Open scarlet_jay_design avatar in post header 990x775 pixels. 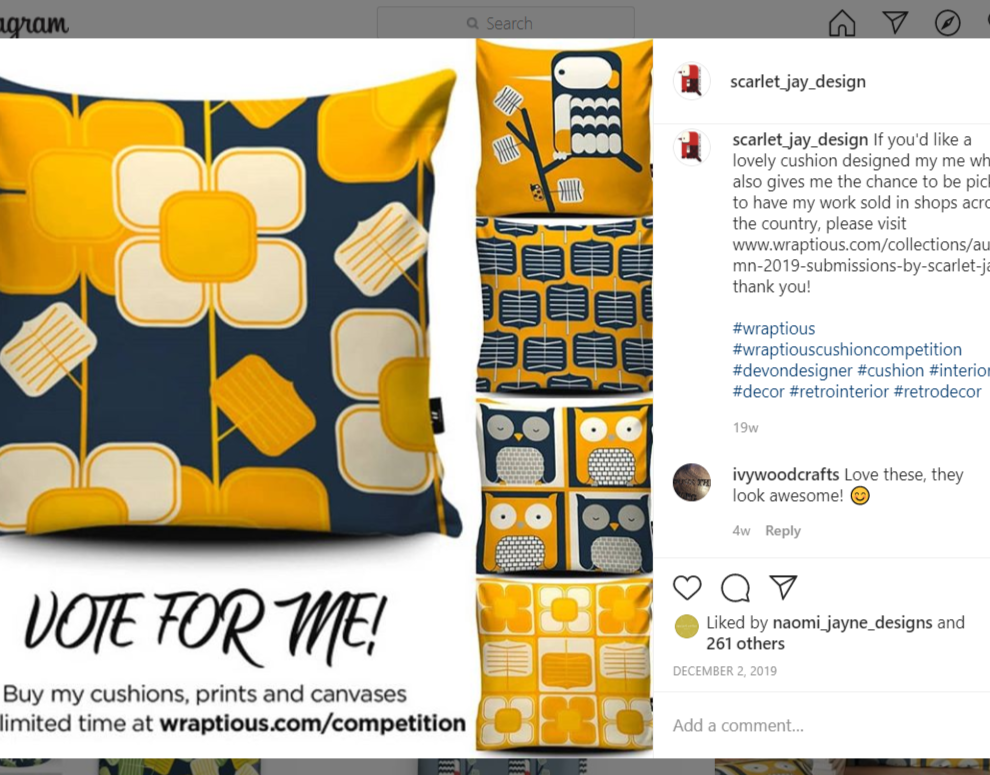coord(691,81)
